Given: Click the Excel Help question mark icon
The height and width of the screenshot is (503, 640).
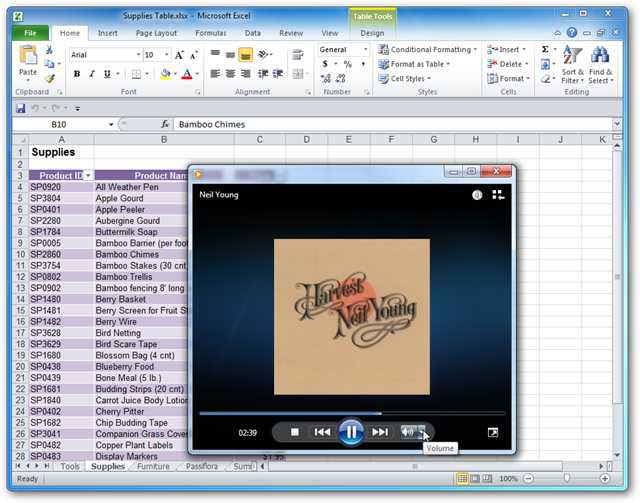Looking at the screenshot, I should [572, 32].
